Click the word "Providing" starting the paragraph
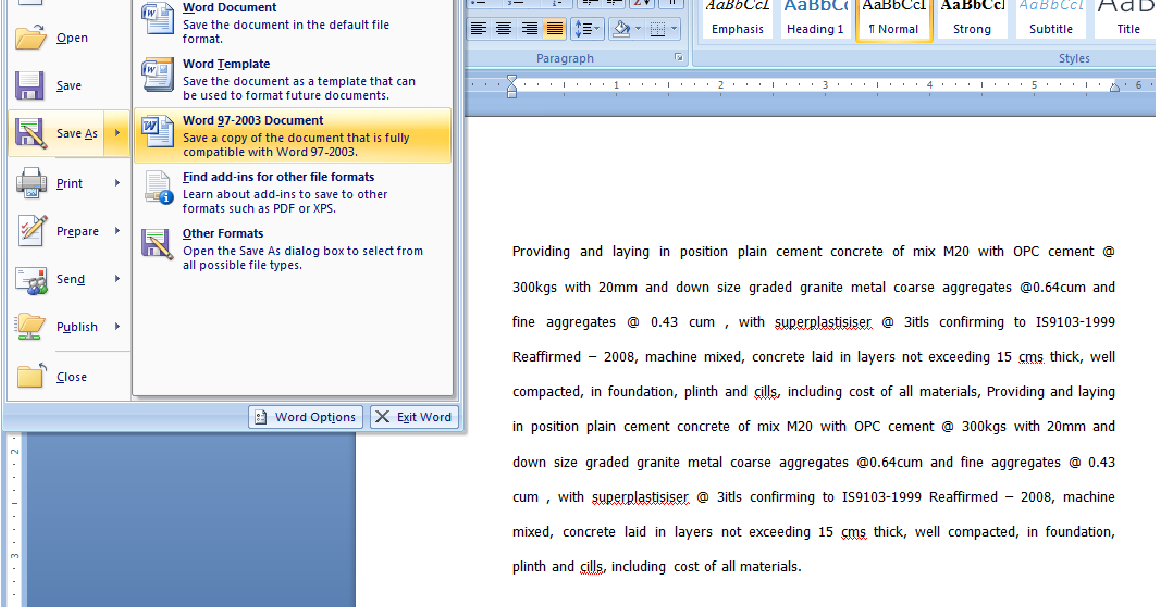 point(541,252)
